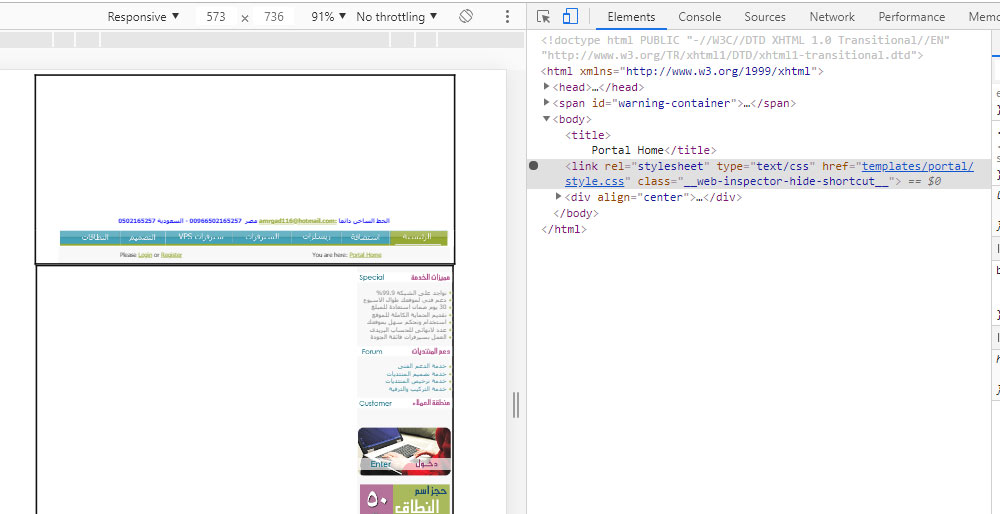
Task: Toggle the device toolbar icon
Action: coord(570,17)
